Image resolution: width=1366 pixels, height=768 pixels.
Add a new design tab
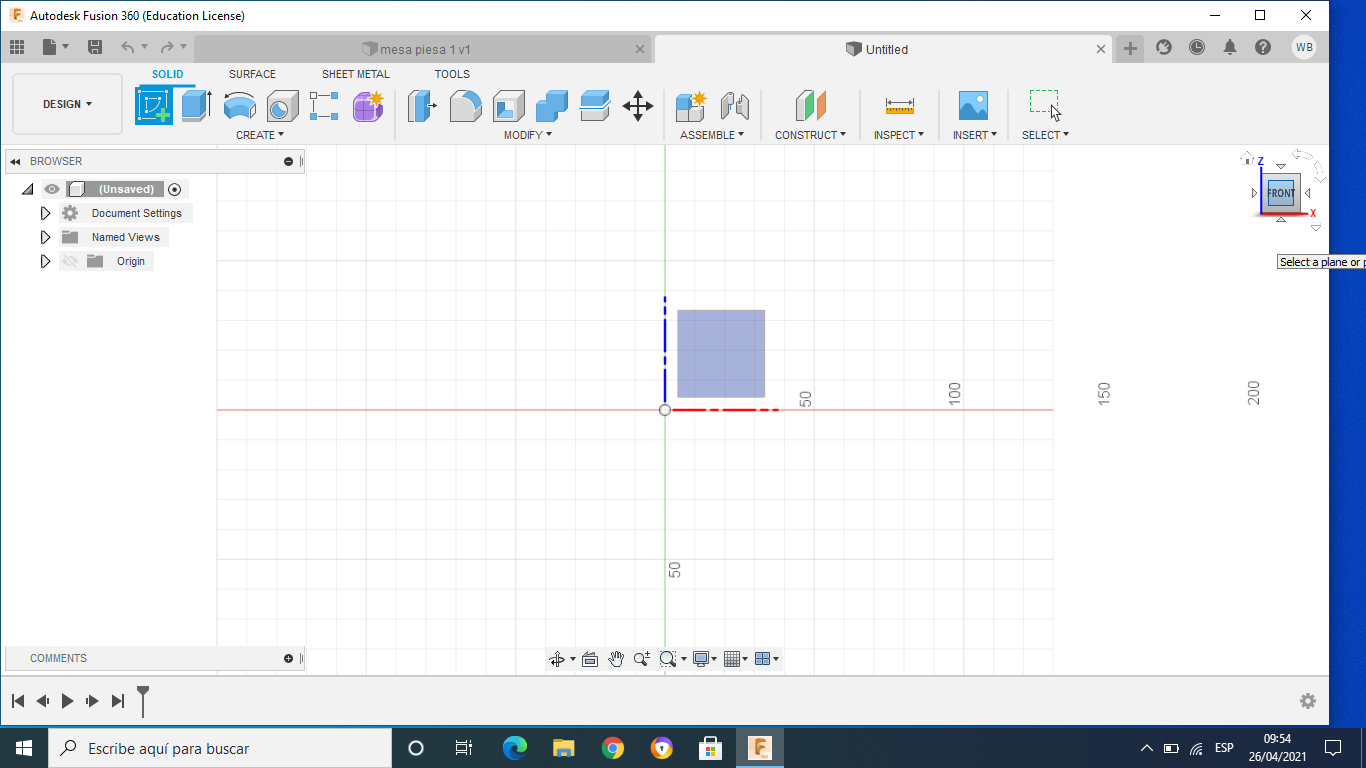(x=1130, y=48)
